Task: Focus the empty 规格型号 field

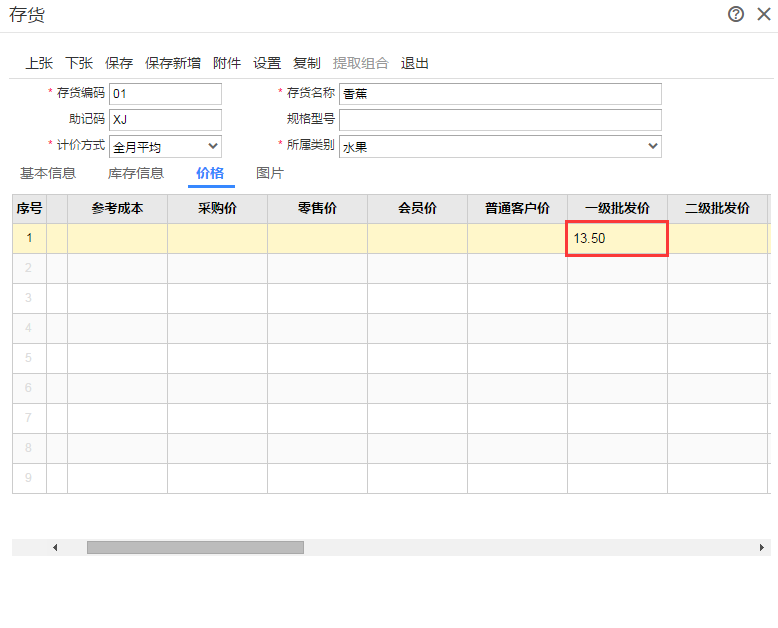Action: click(x=500, y=120)
